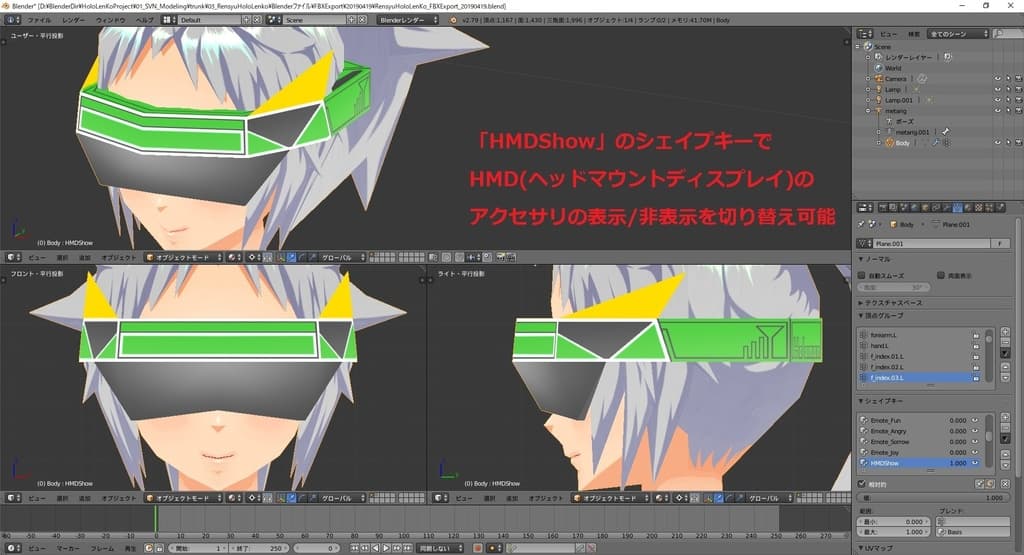Click the record keyframe button in timeline
Viewport: 1024px width, 555px height.
[x=477, y=548]
